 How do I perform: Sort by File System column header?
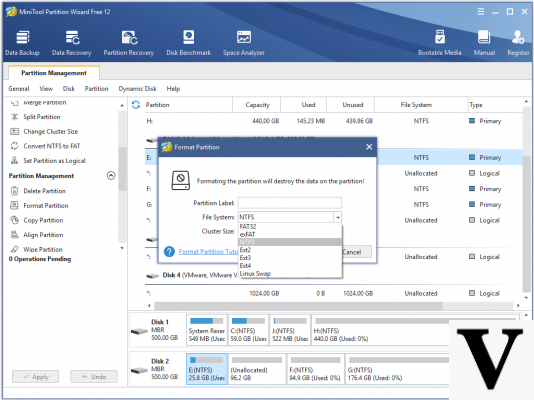pos(421,105)
